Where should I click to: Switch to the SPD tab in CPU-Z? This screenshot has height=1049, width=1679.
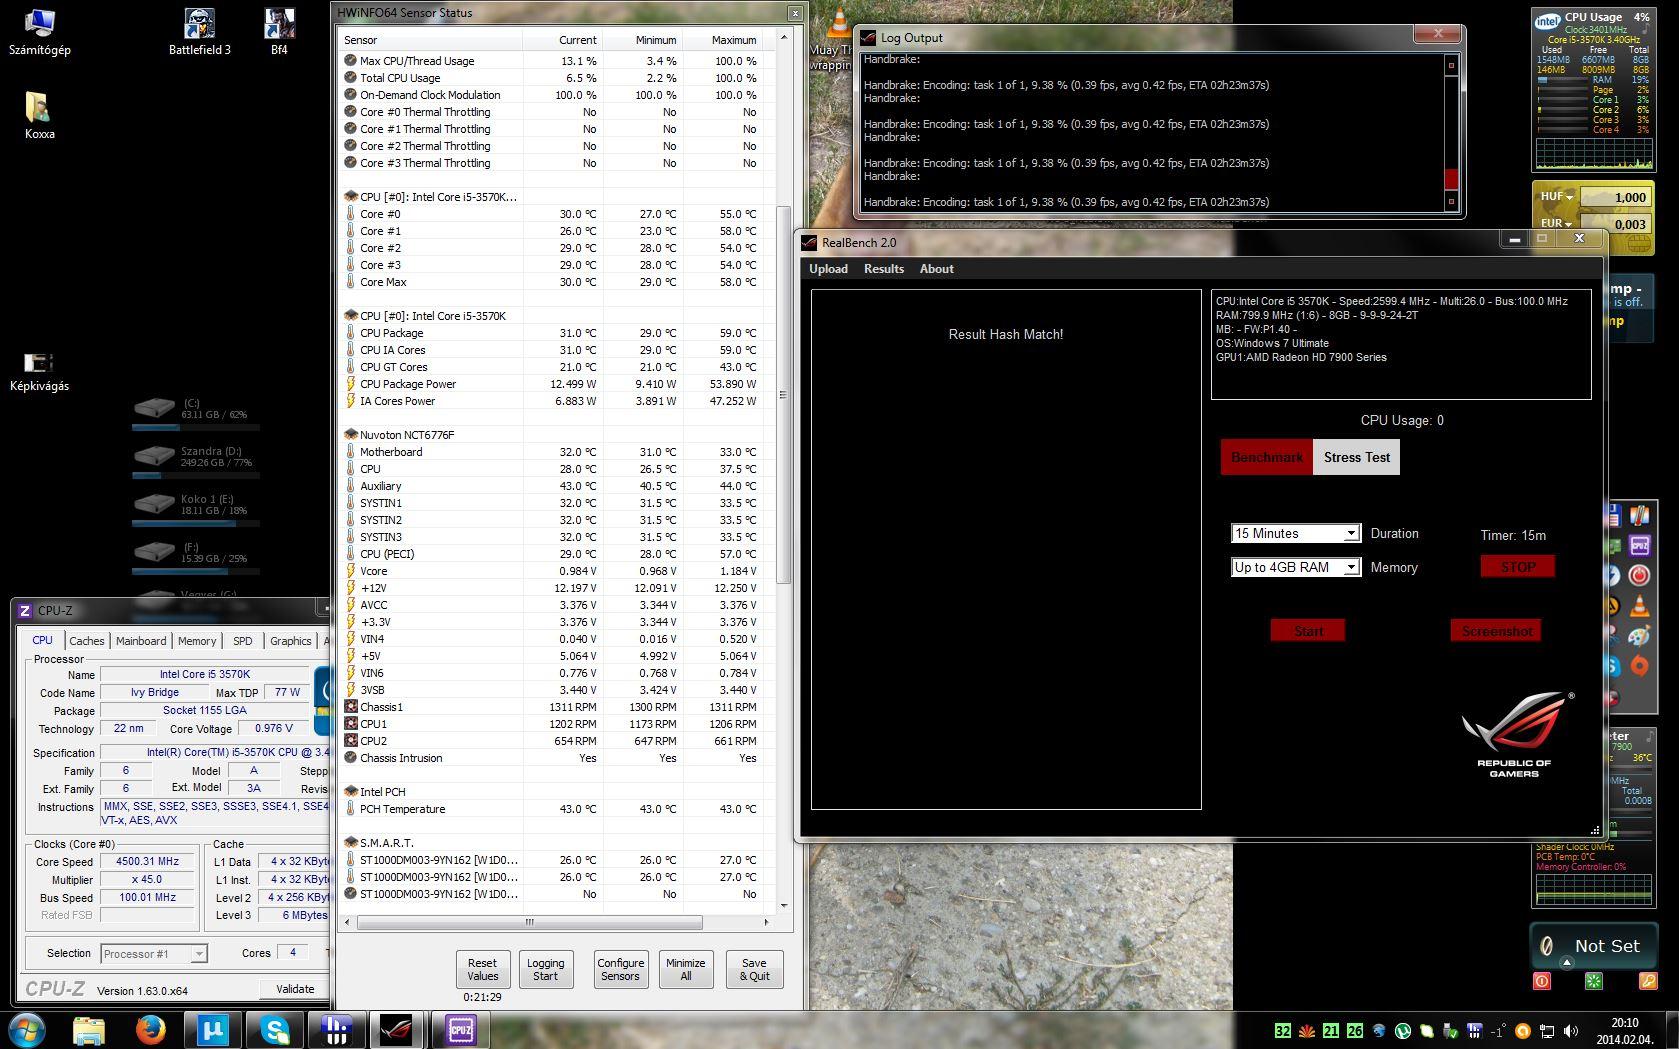click(243, 641)
